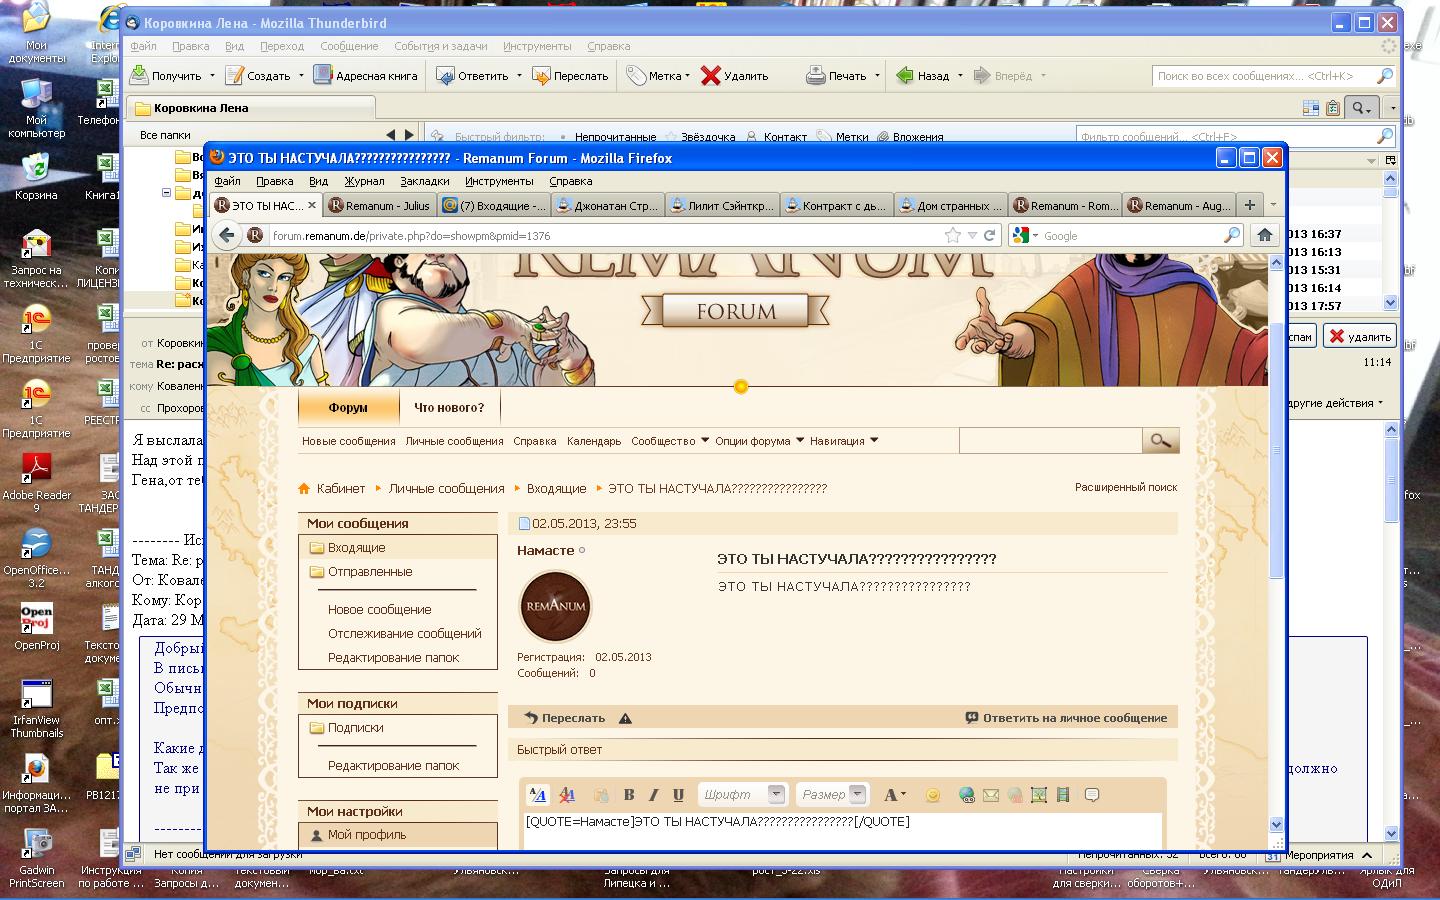Click the forum search text box

pos(1051,441)
